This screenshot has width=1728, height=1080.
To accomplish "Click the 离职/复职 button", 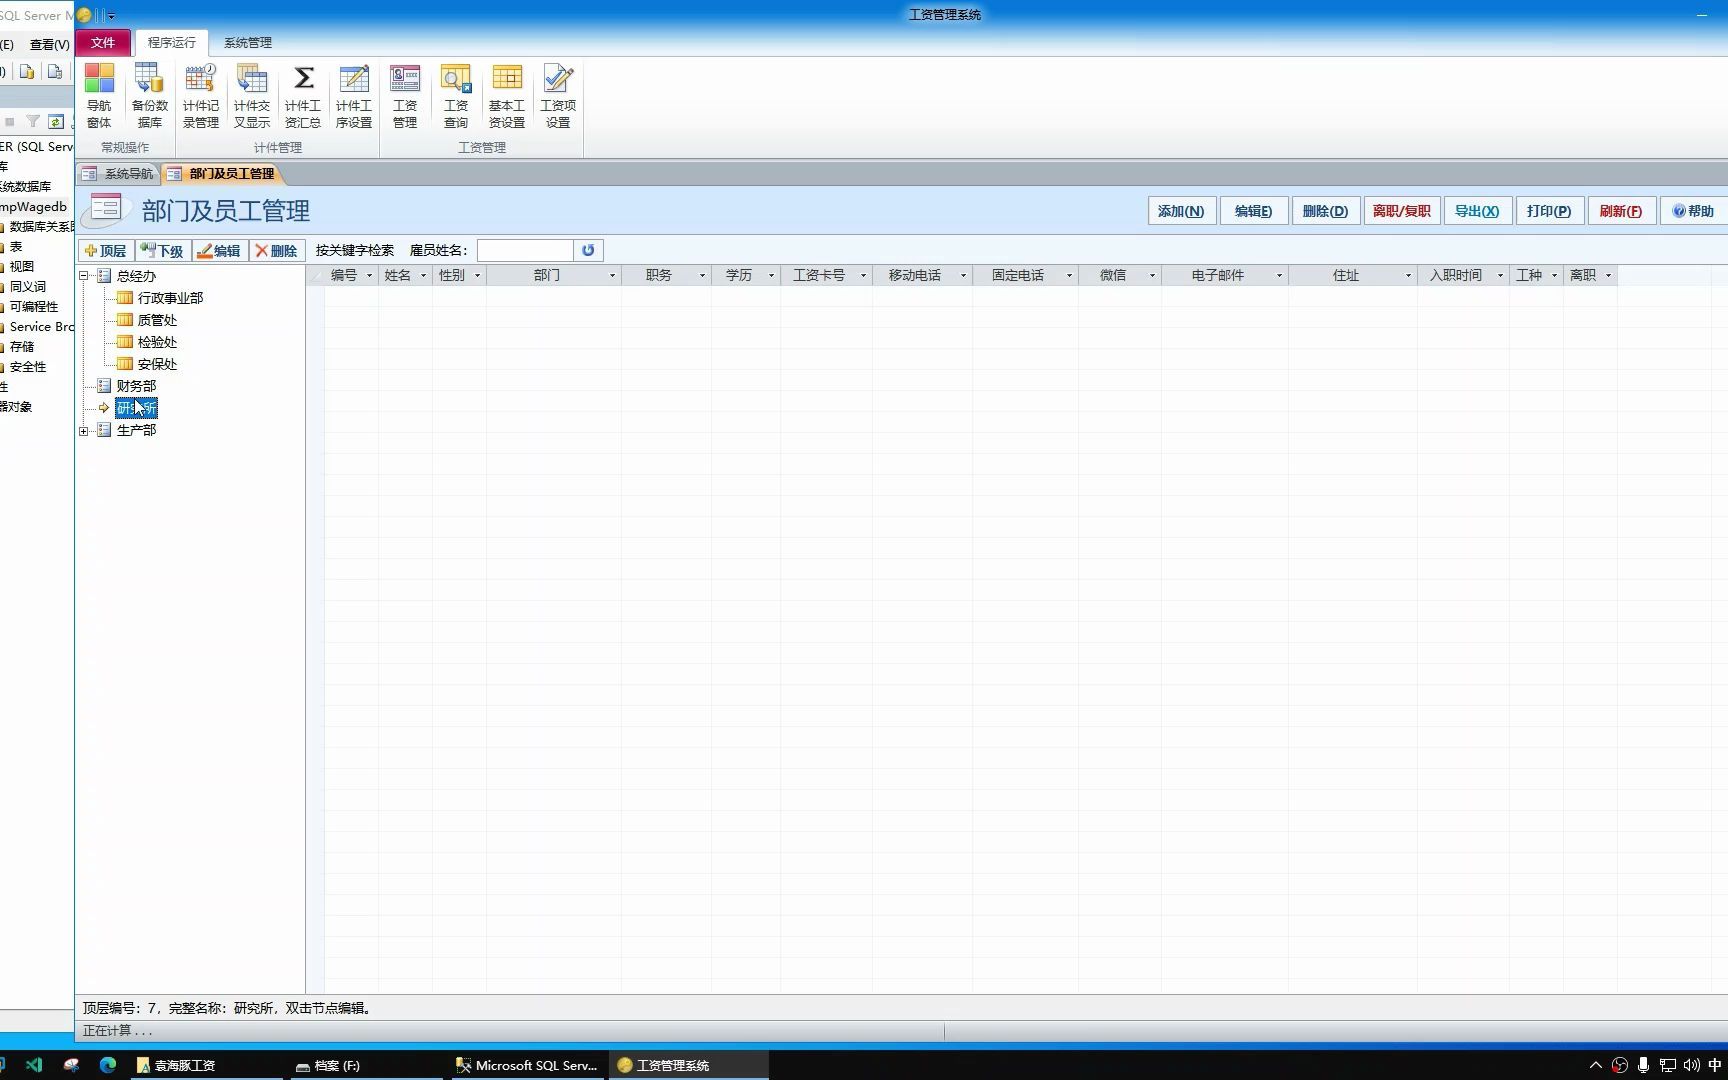I will [x=1401, y=211].
